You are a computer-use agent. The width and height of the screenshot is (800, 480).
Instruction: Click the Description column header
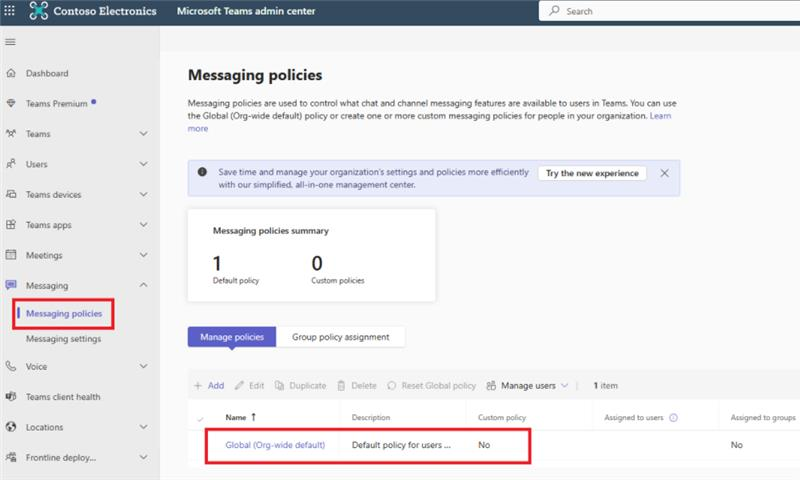[371, 417]
